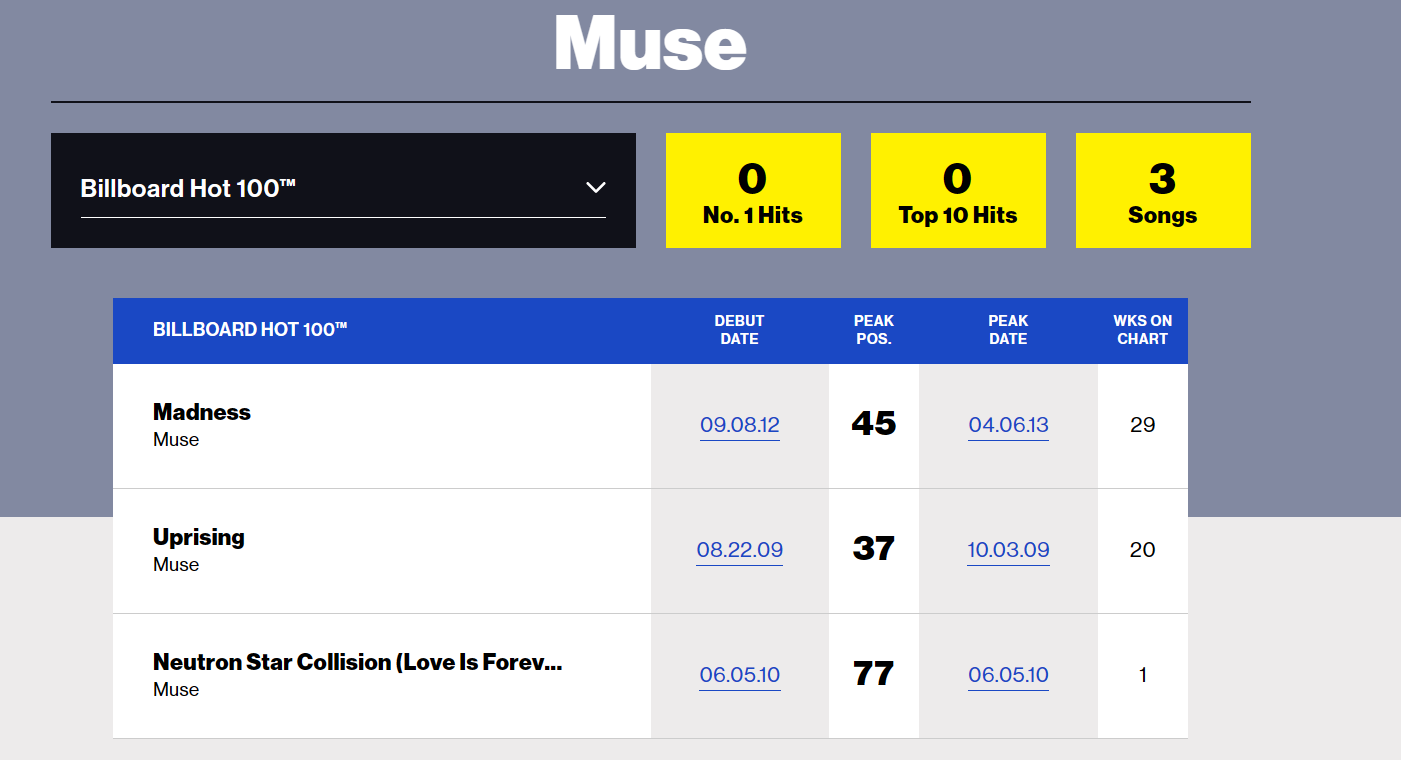Select the Madness song title
Screen dimensions: 1401x760
coord(202,412)
